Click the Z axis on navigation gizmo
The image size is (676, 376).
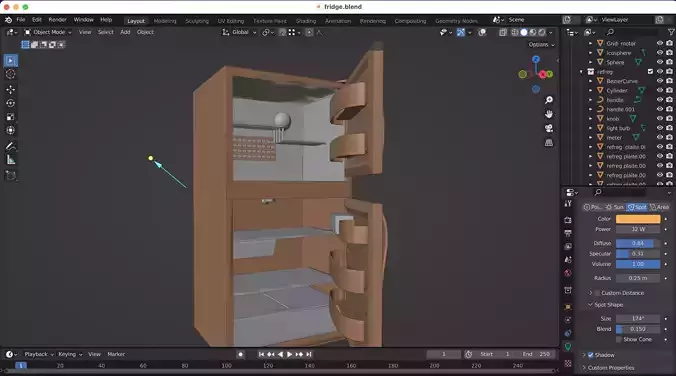pos(536,59)
